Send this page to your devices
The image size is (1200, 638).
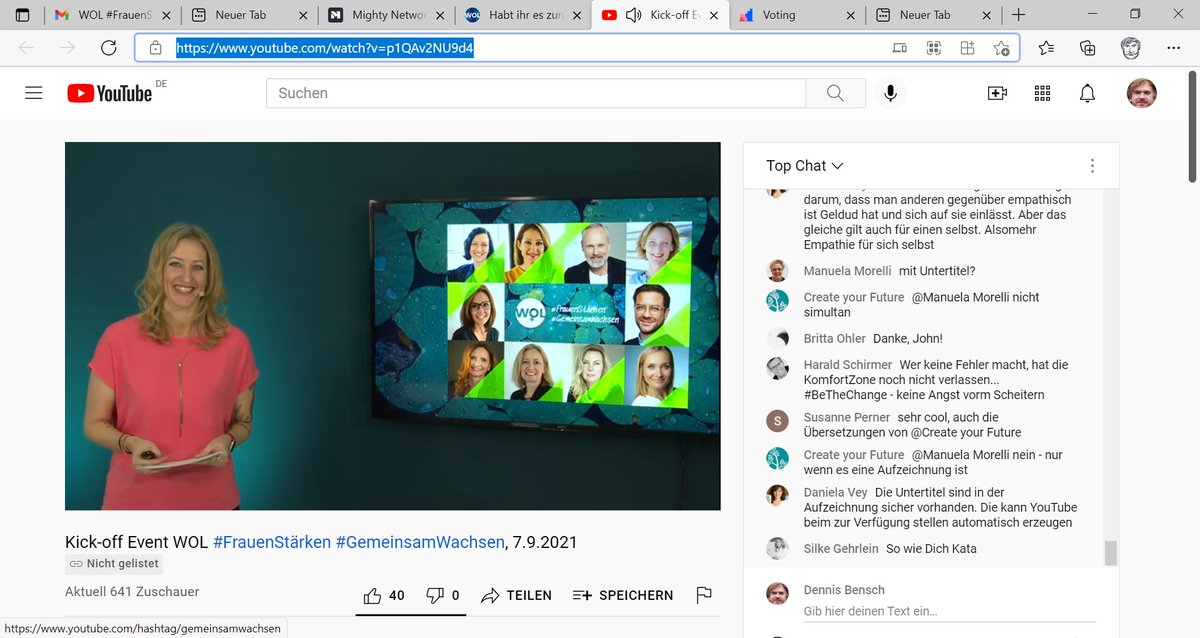pos(899,48)
